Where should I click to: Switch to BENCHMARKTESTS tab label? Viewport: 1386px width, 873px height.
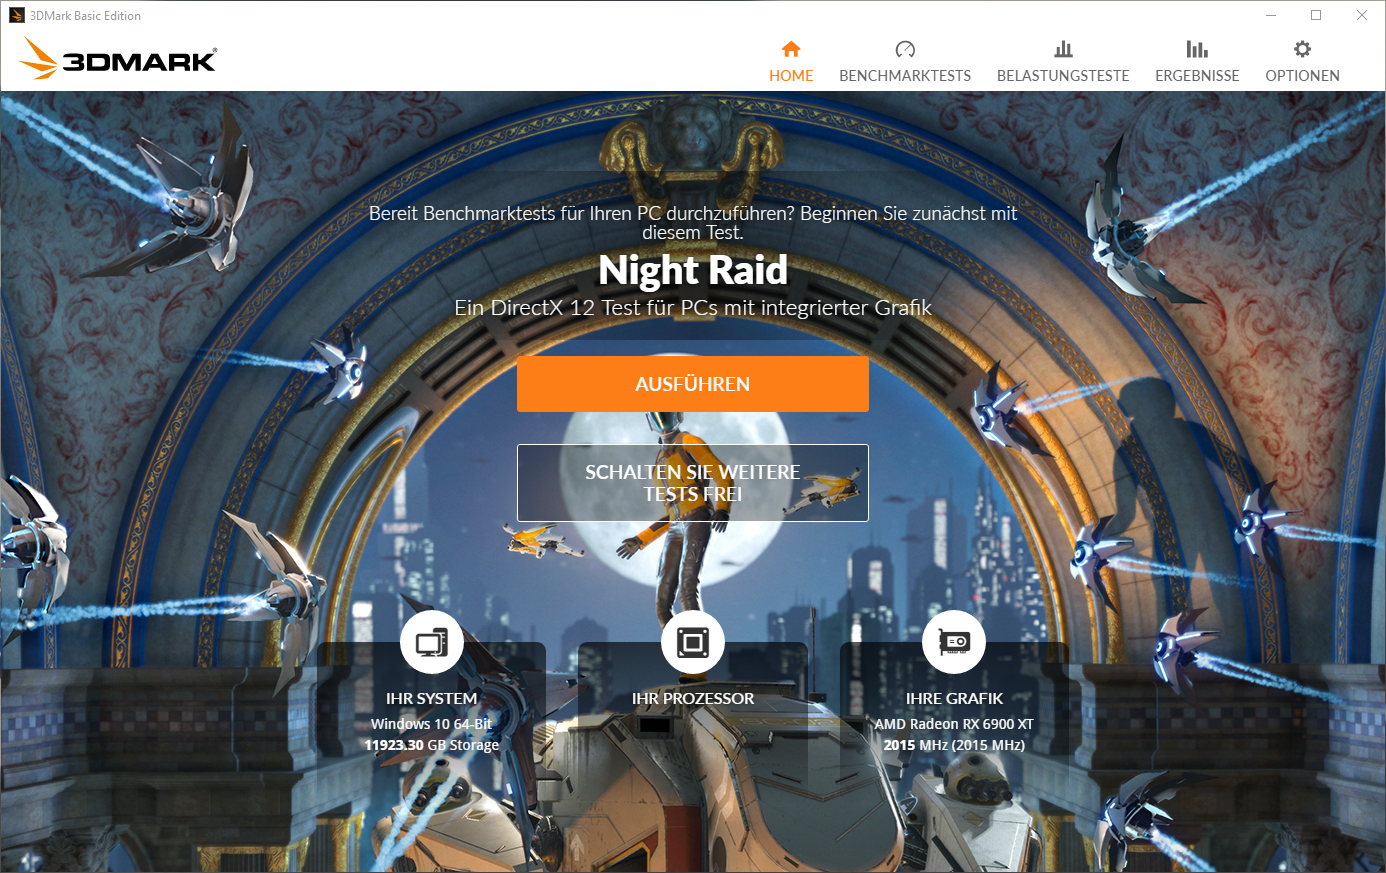pyautogui.click(x=905, y=76)
